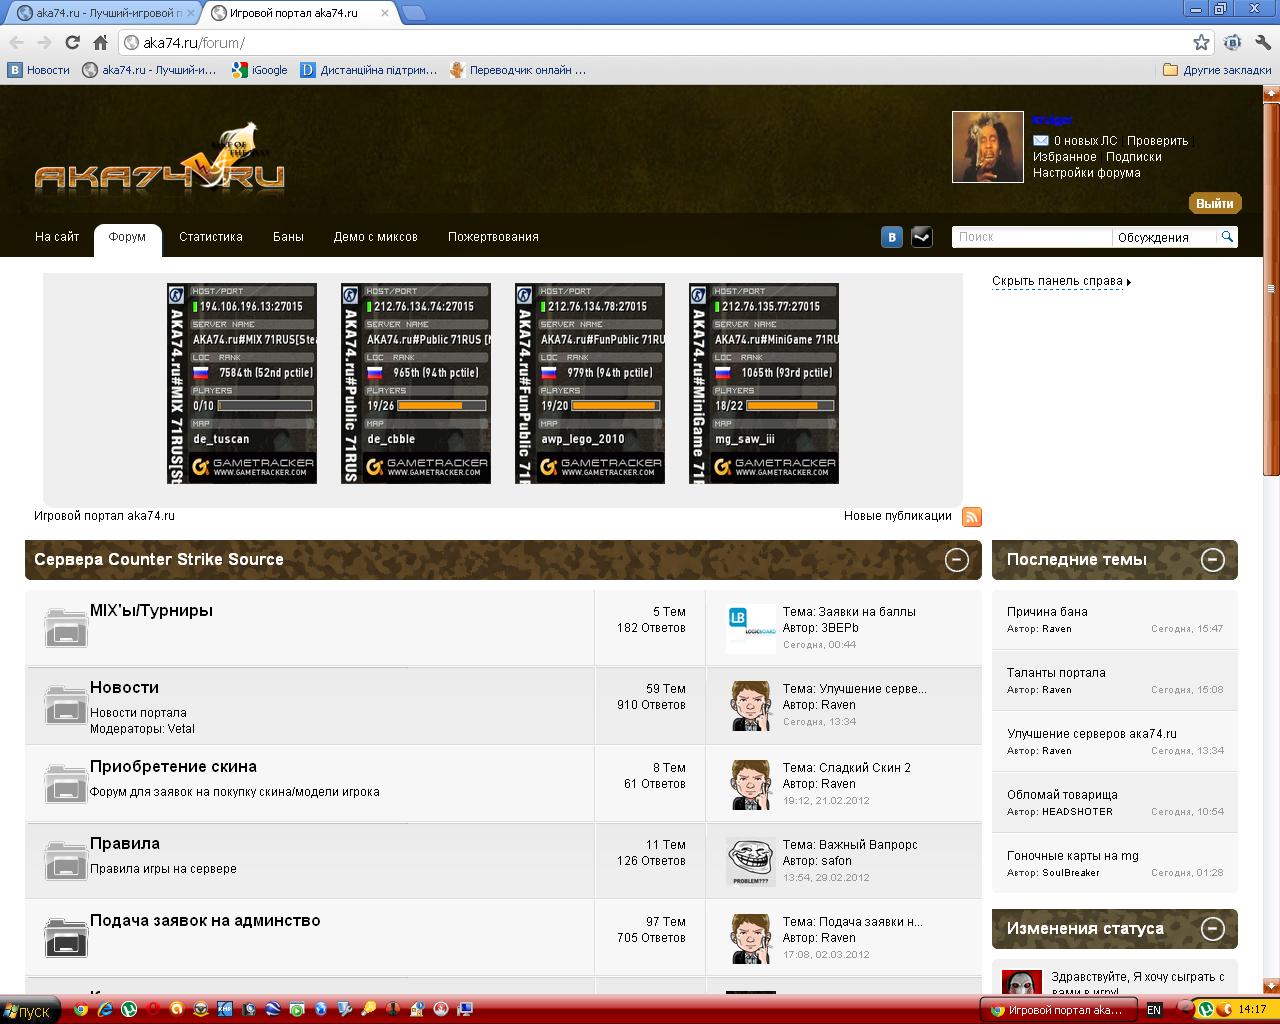Open the Тема: Заявки на баллы topic
1280x1024 pixels.
tap(849, 612)
